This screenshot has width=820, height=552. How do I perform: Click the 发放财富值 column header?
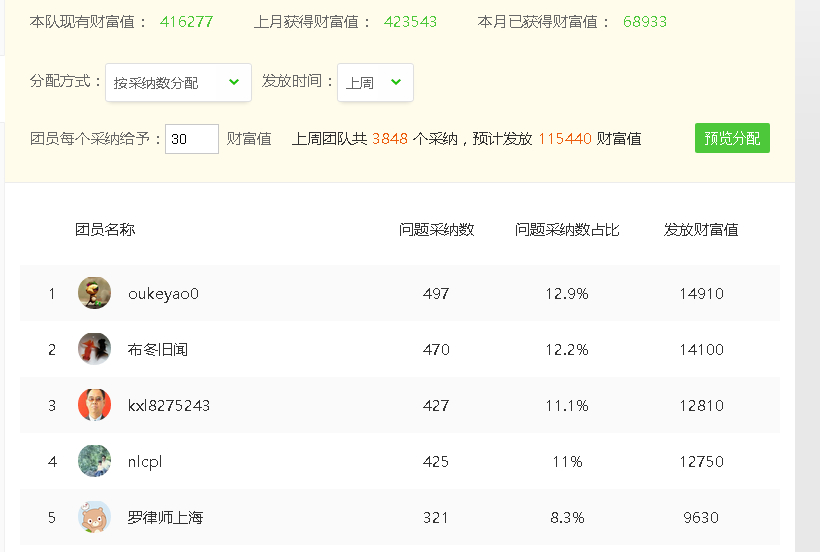[x=701, y=229]
